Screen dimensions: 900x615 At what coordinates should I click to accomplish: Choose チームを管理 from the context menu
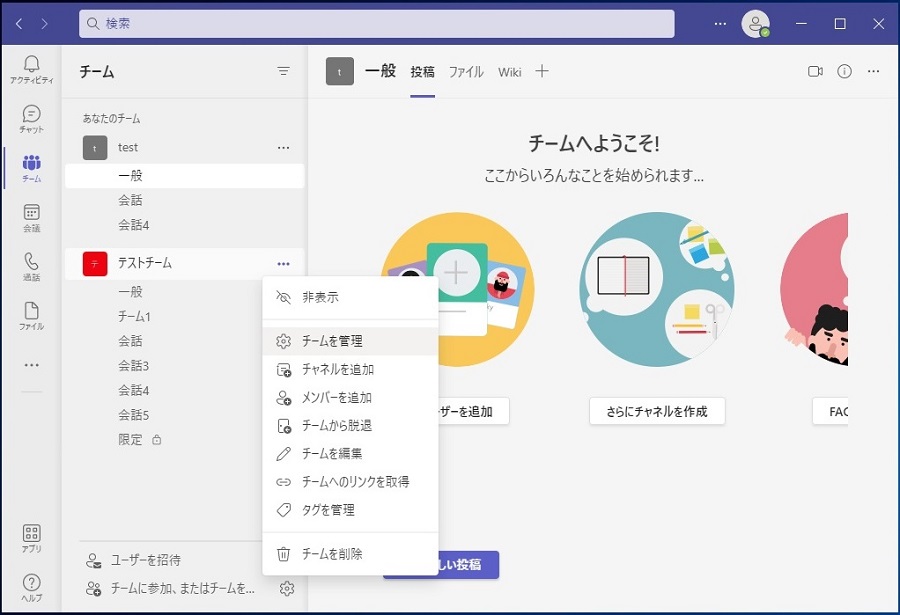(332, 341)
